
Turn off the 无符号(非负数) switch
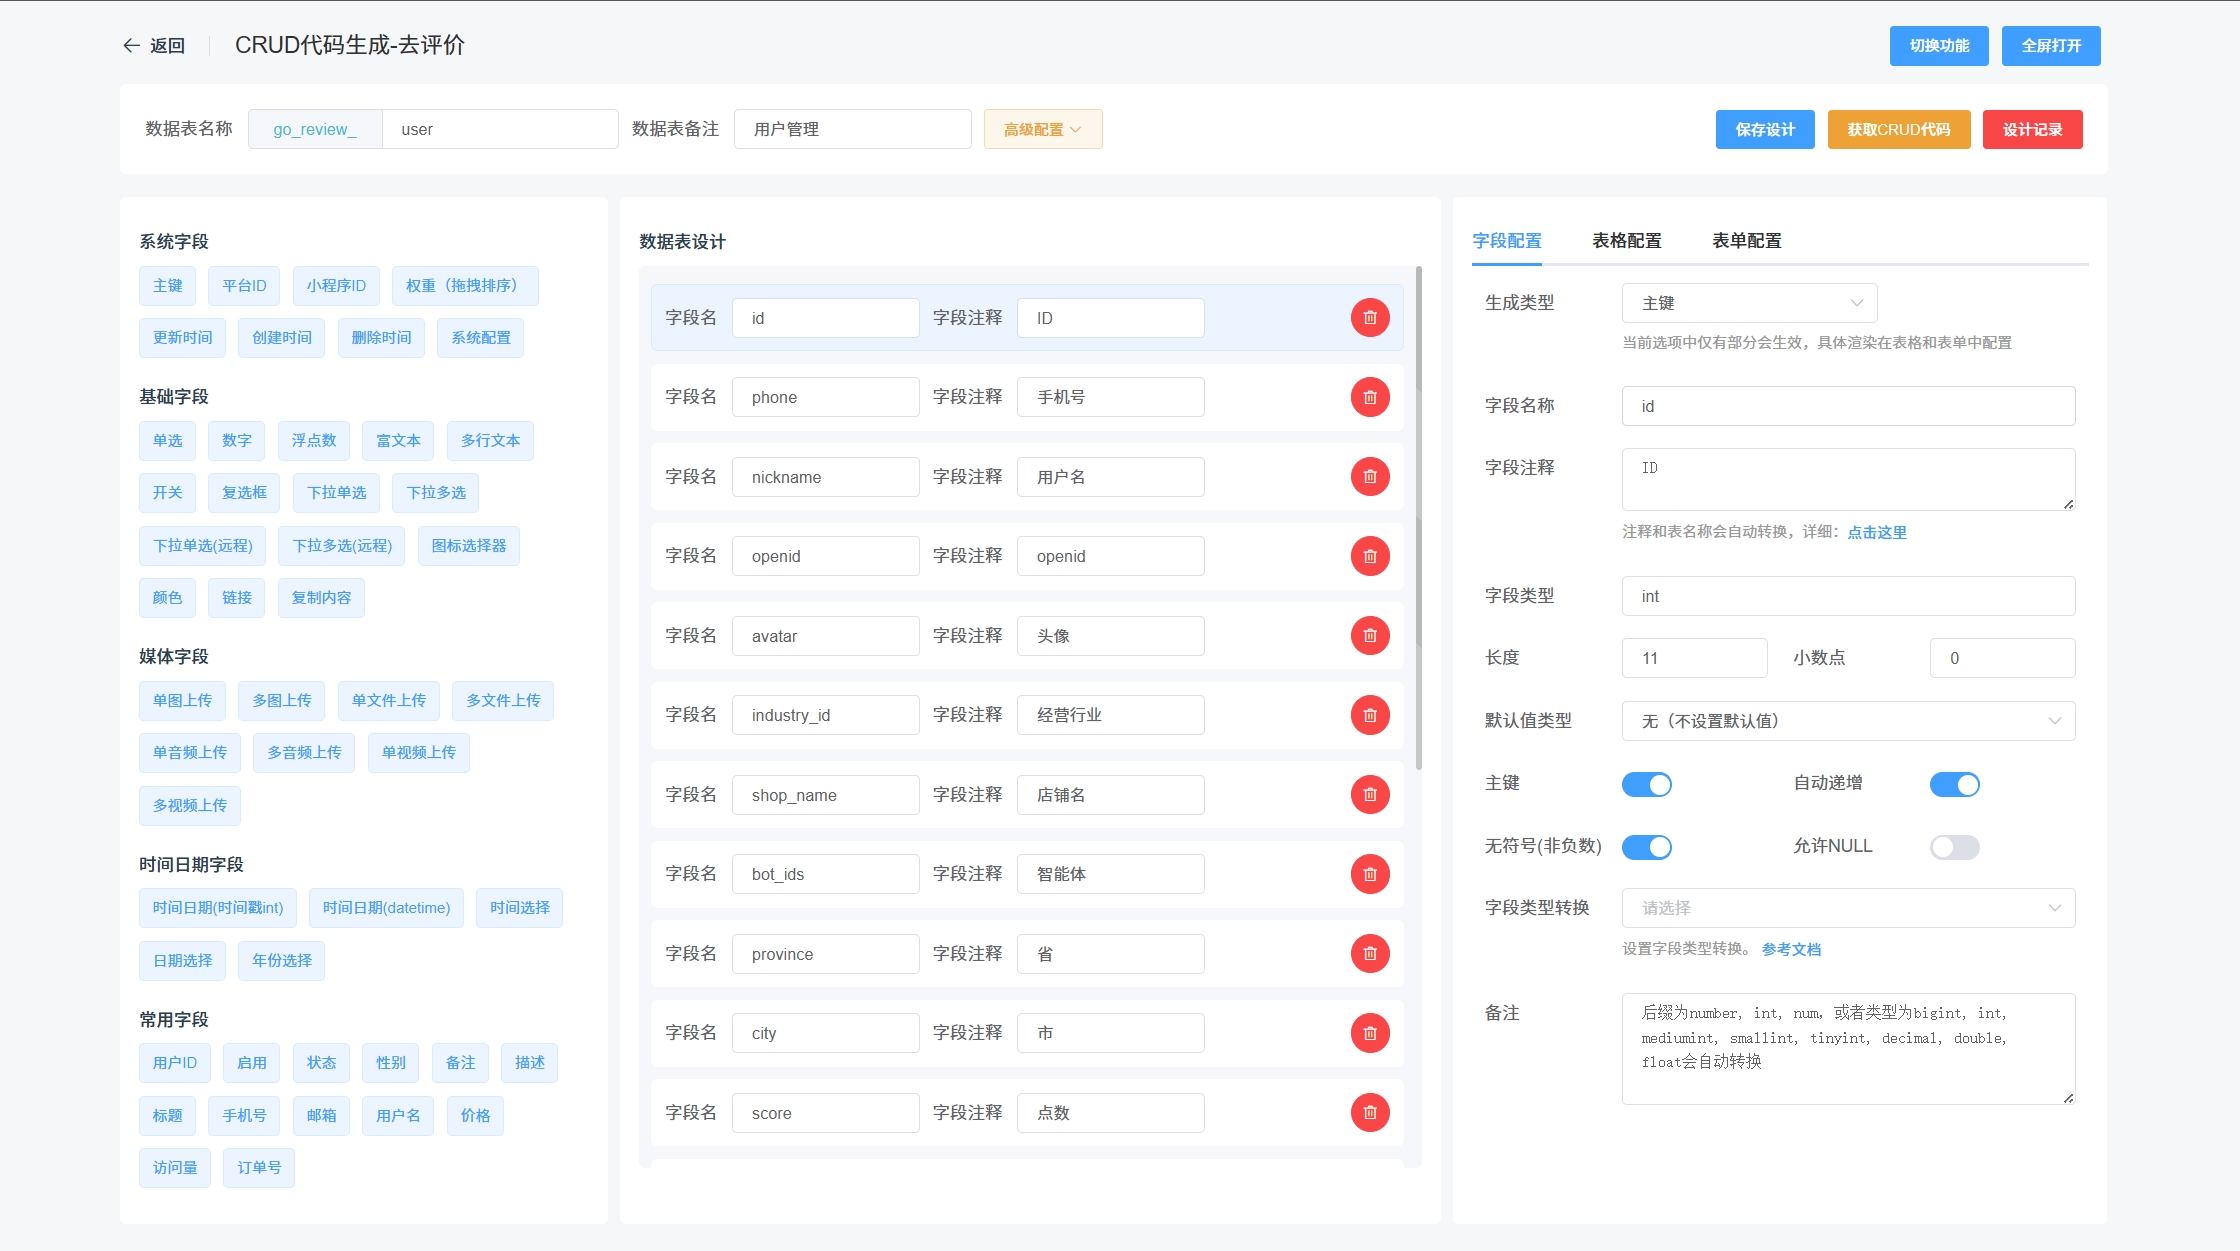click(1646, 847)
